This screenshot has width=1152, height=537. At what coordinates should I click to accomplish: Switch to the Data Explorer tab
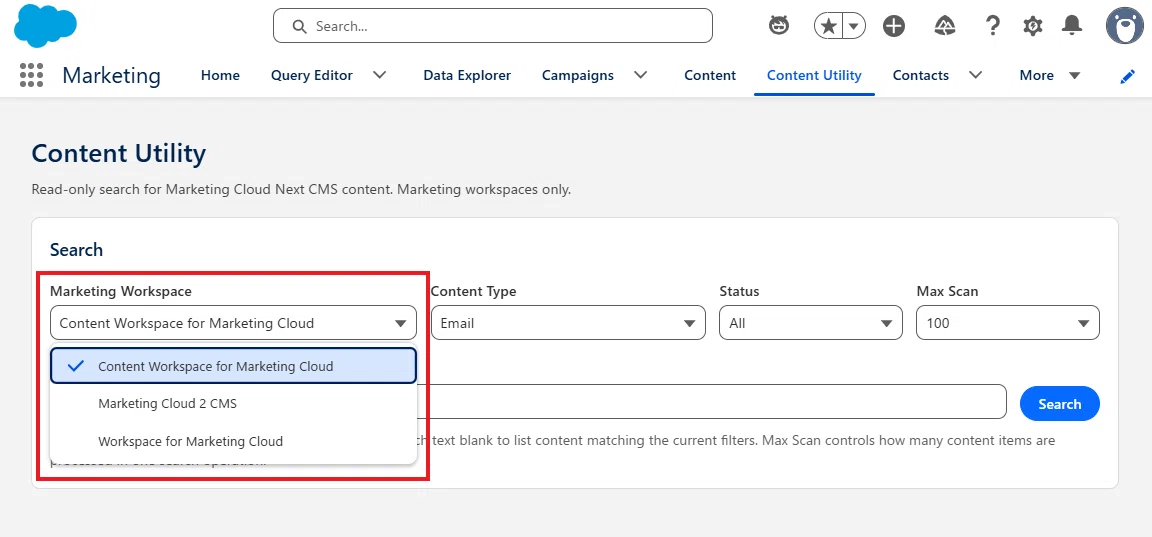pyautogui.click(x=467, y=75)
